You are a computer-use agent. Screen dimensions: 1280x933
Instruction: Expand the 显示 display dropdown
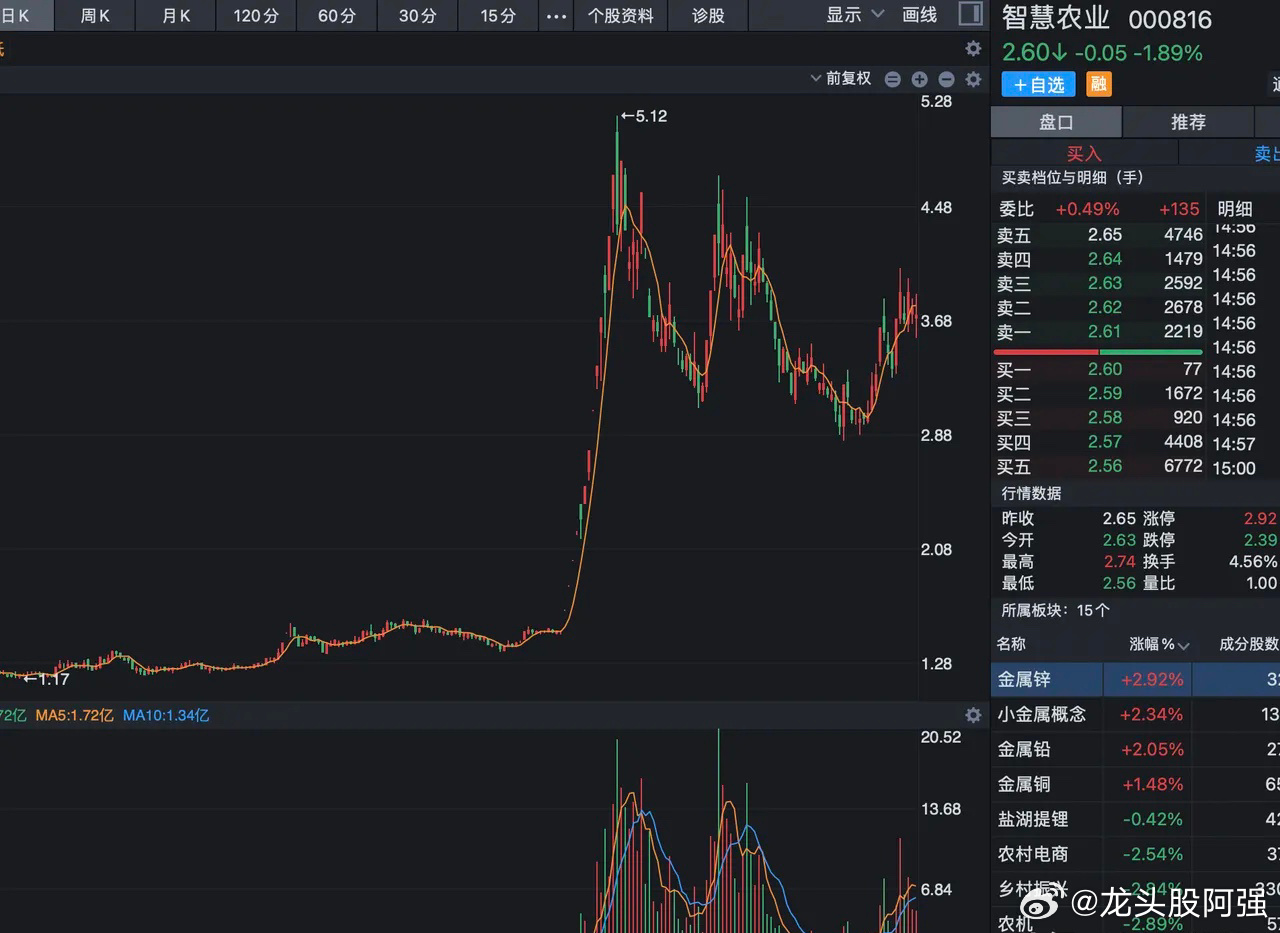pos(855,15)
